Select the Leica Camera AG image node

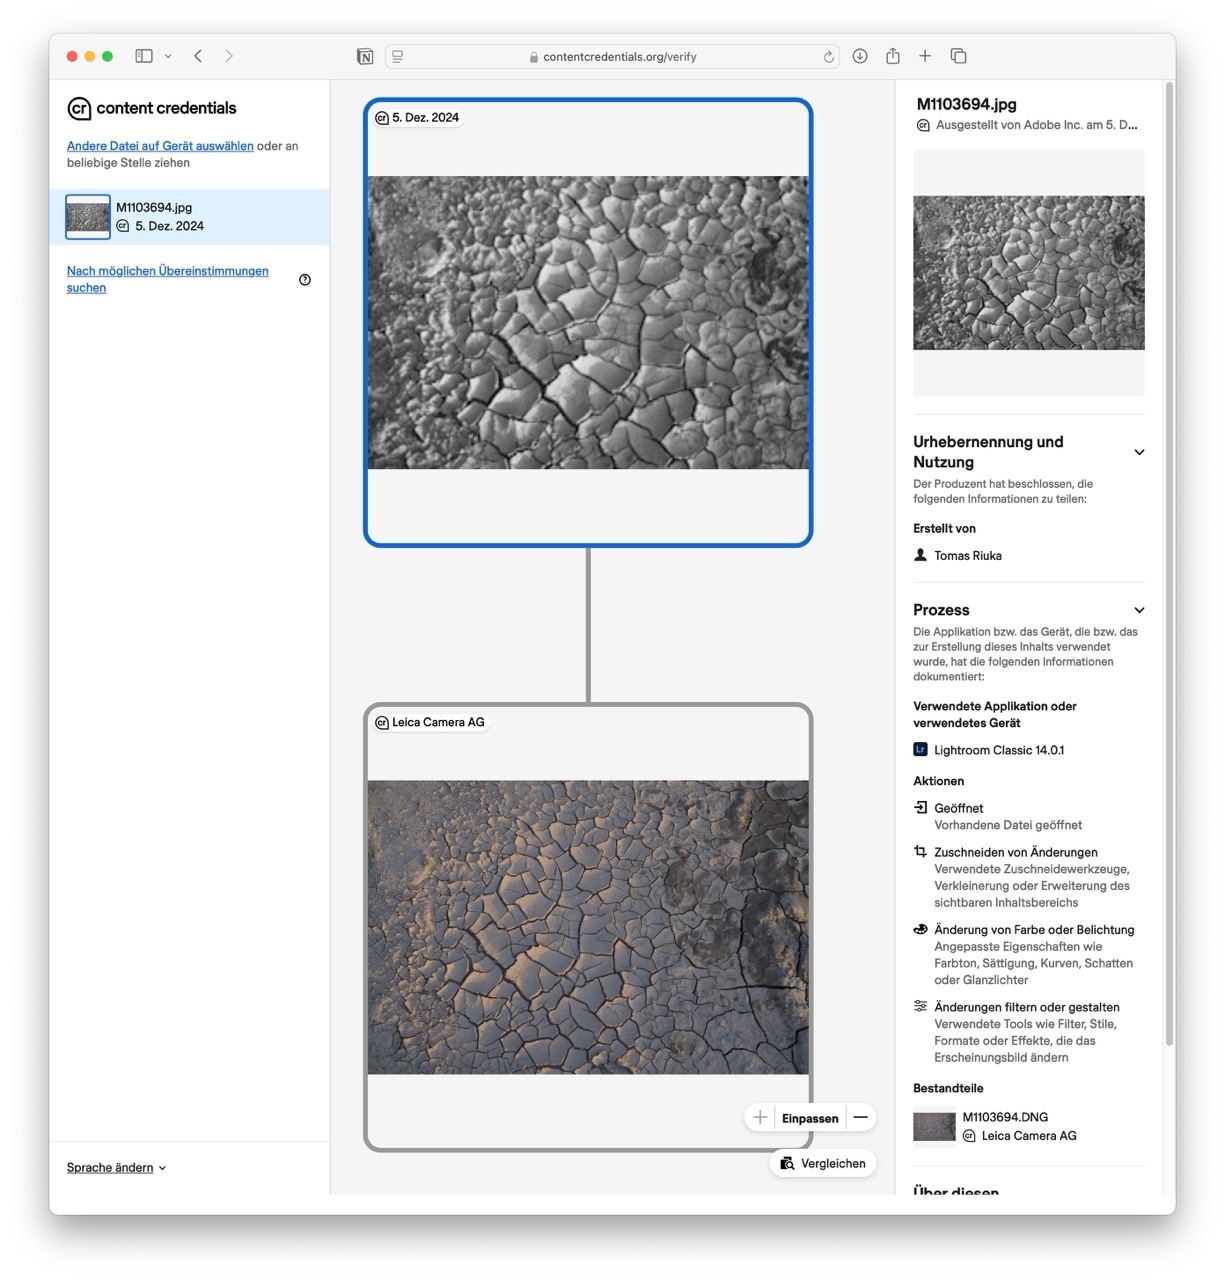pyautogui.click(x=588, y=926)
